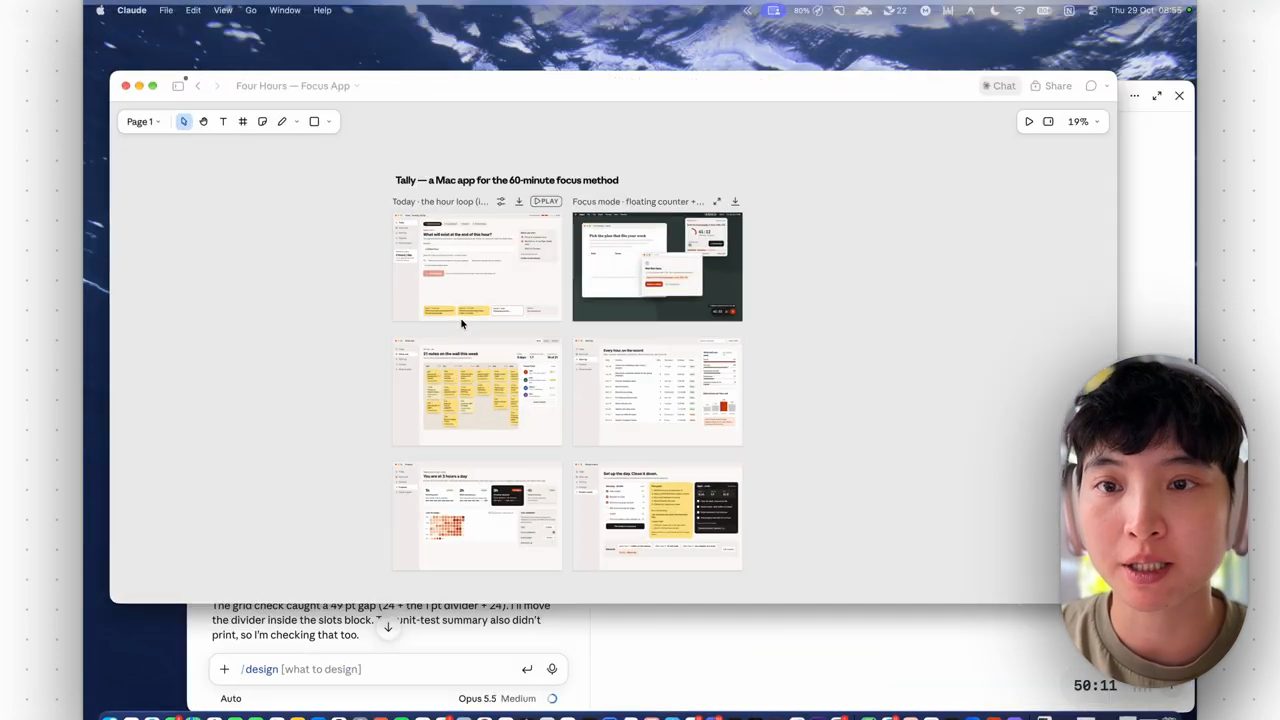Click the microphone dictation icon

[552, 669]
